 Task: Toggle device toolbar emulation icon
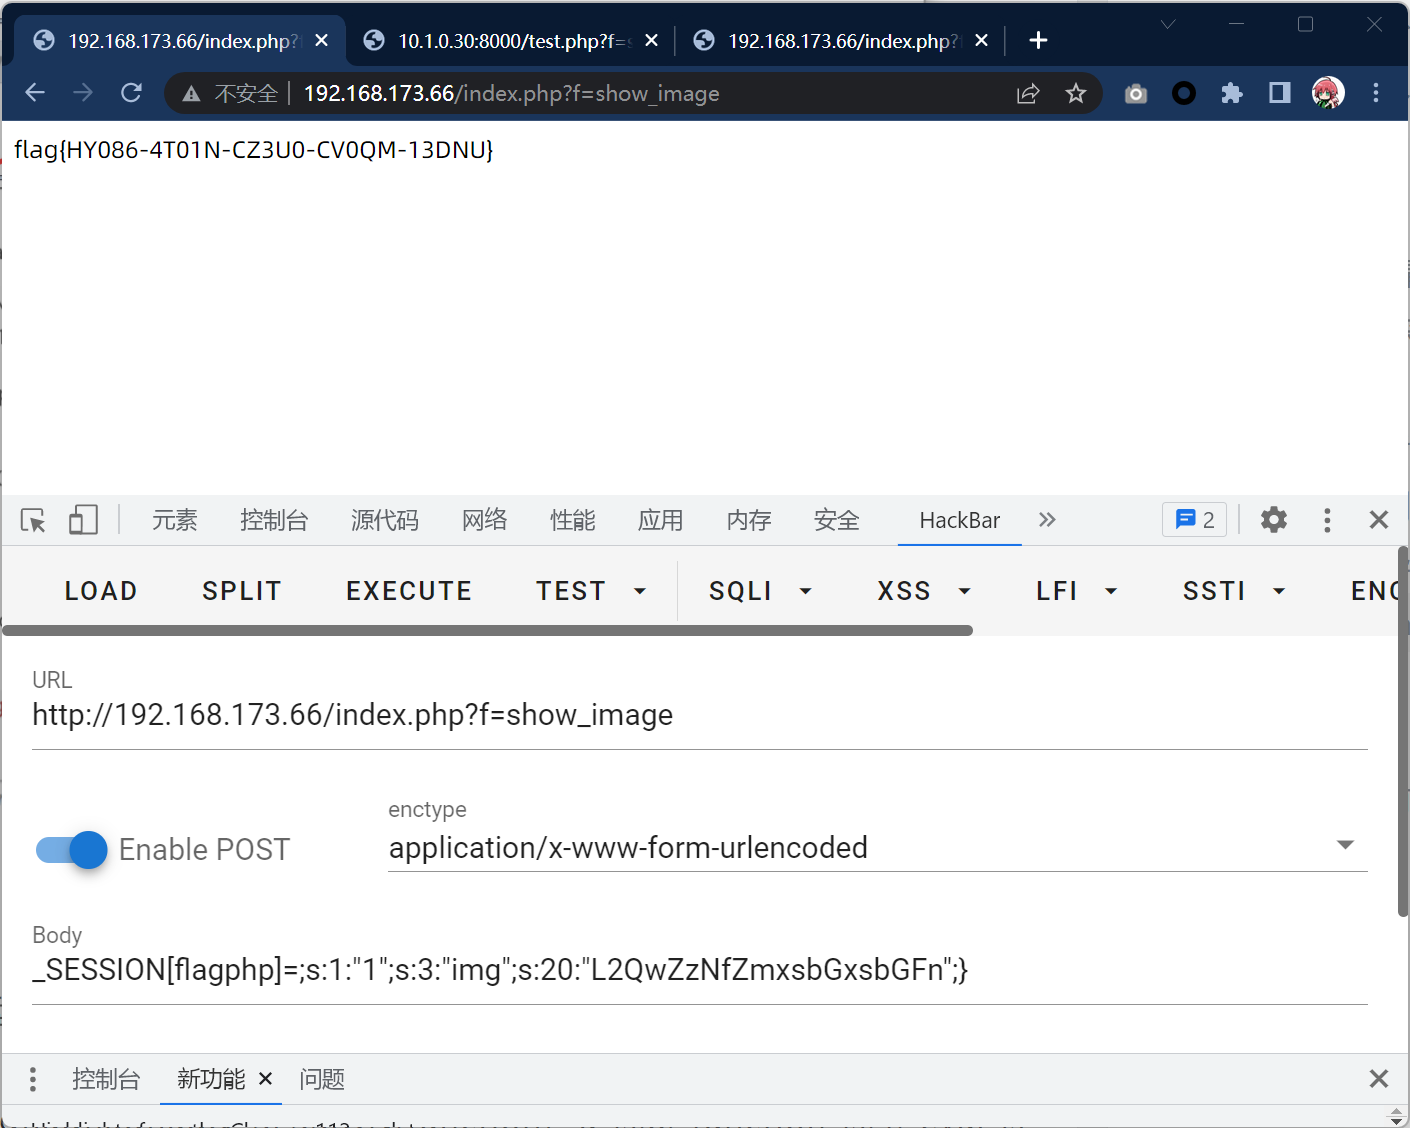(83, 520)
